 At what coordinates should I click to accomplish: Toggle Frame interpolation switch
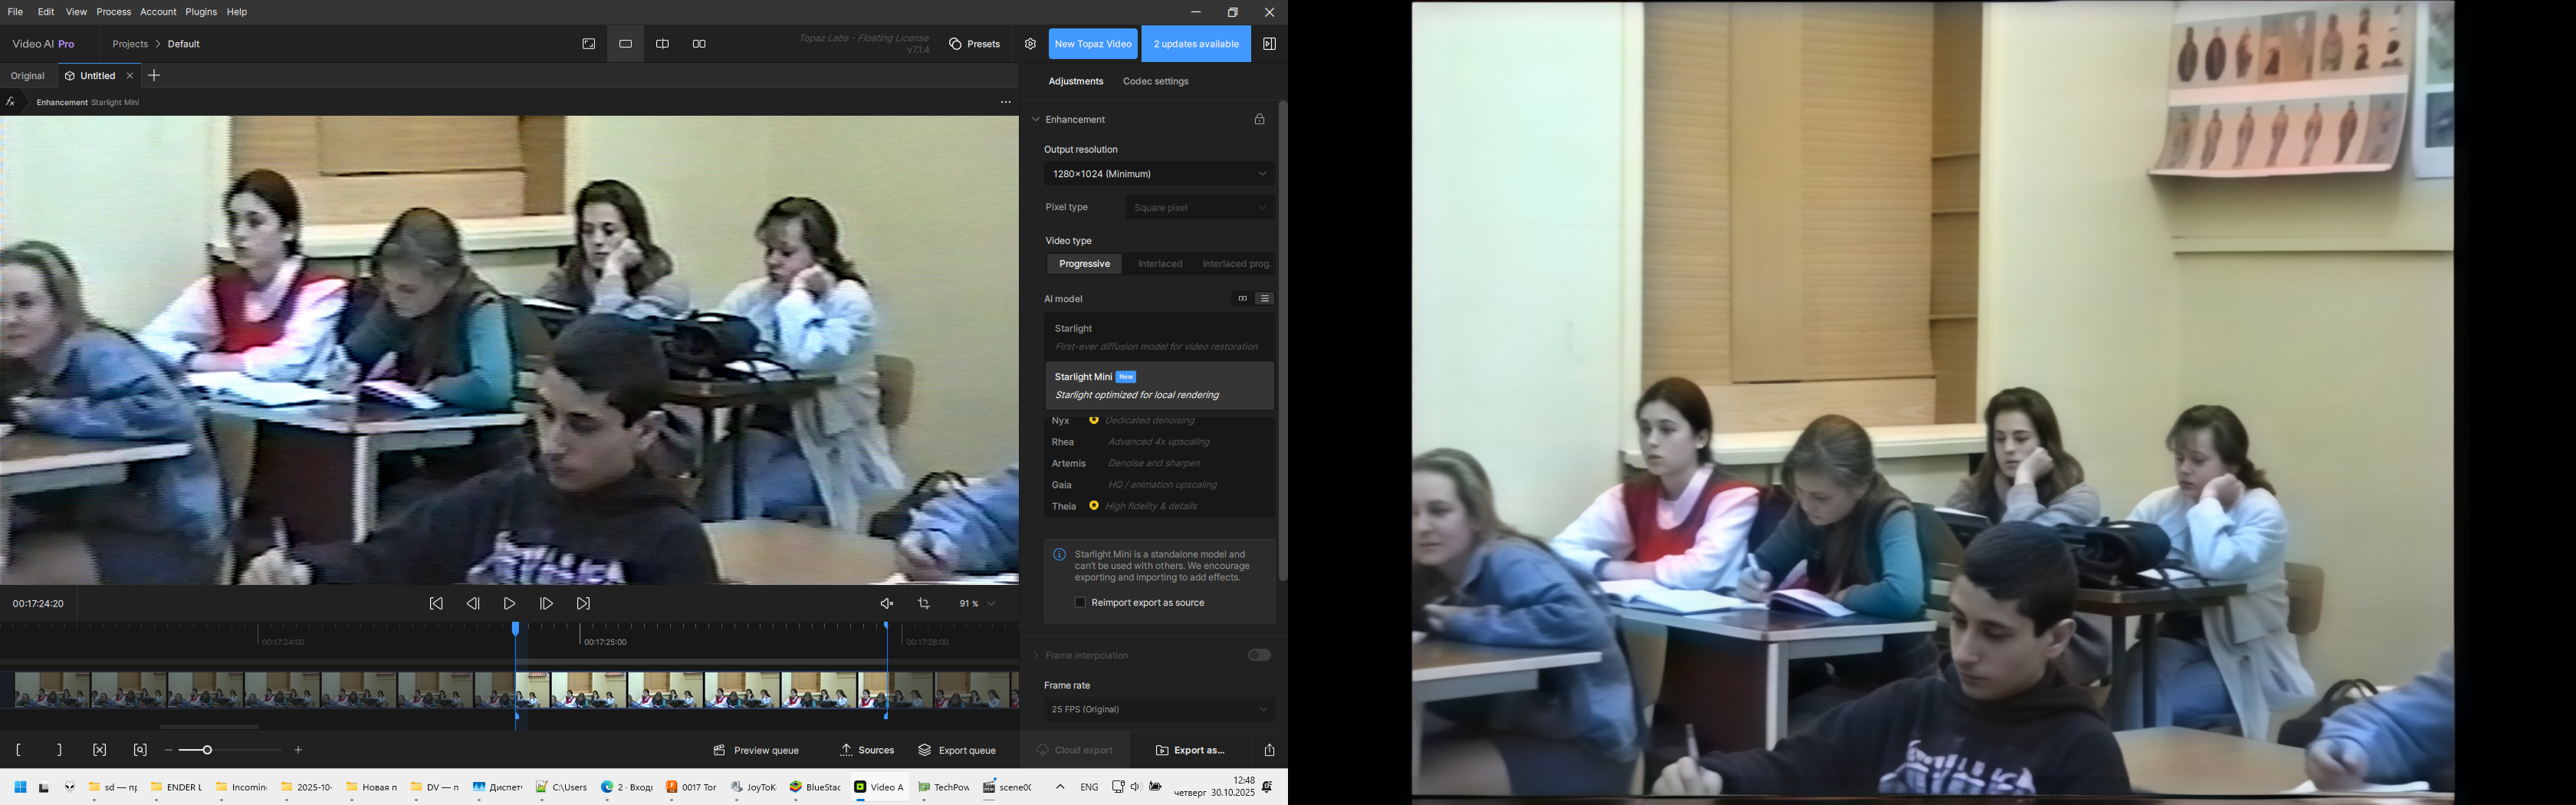(1259, 655)
